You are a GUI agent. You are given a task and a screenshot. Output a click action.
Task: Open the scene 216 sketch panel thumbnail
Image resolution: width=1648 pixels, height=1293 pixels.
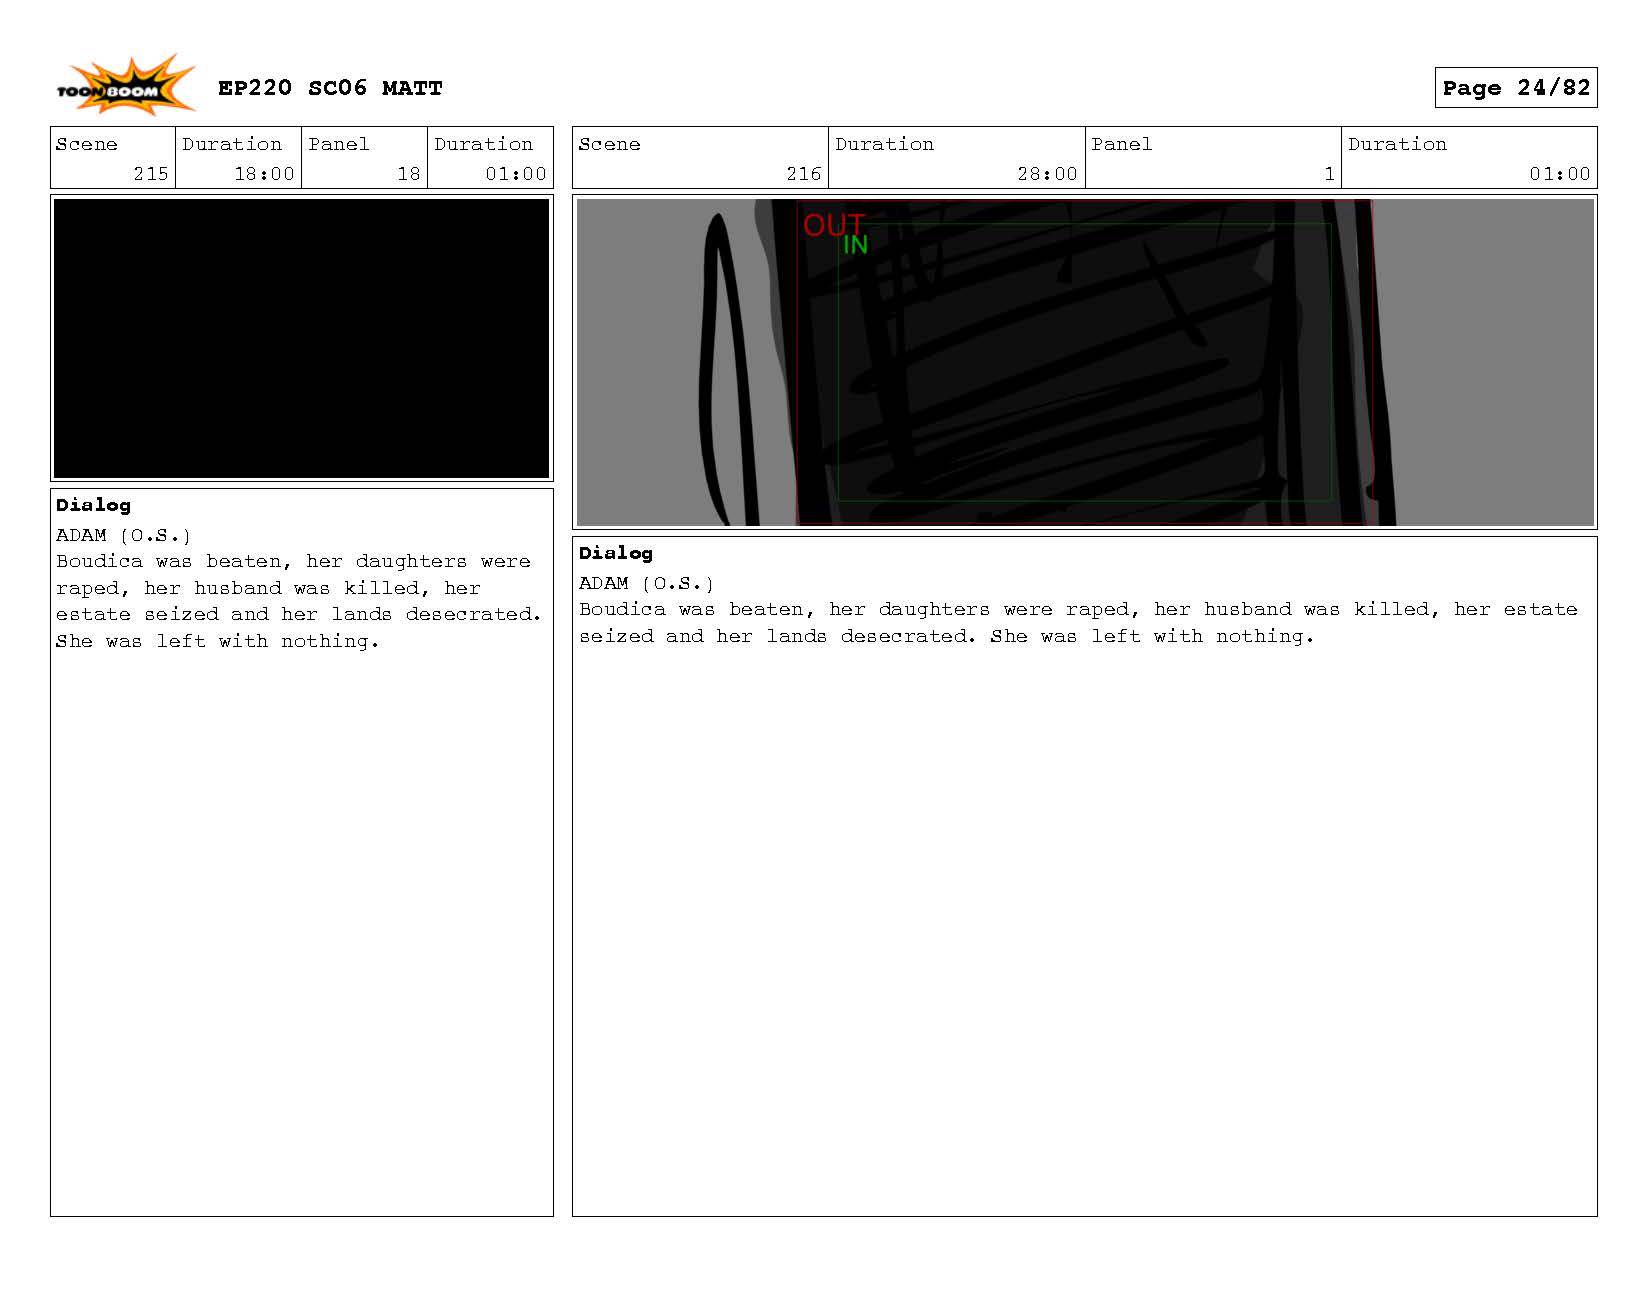click(1085, 362)
